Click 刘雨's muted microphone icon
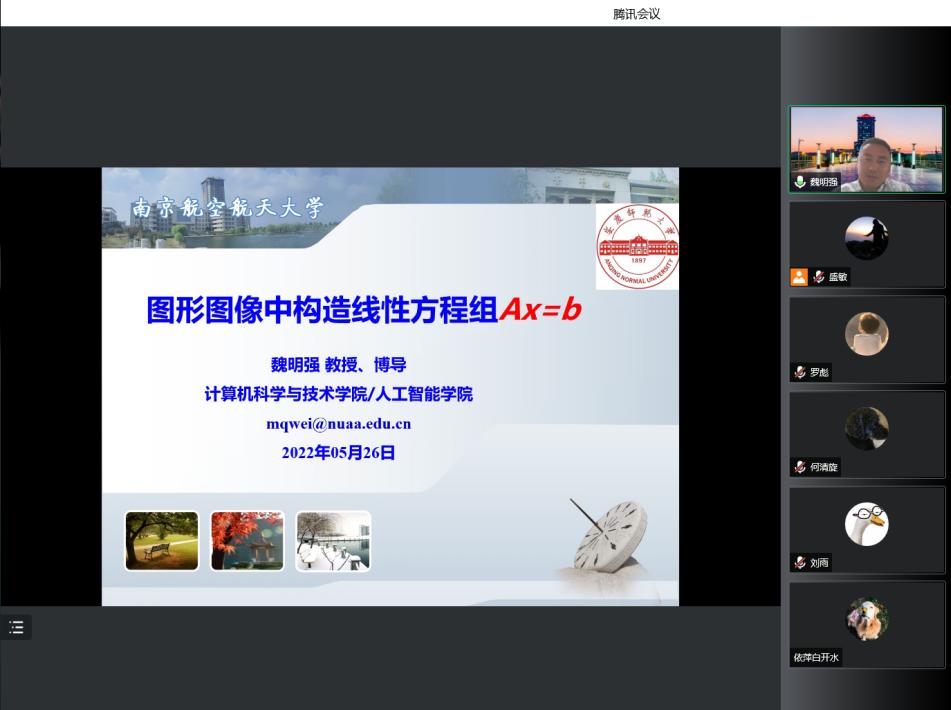 coord(800,563)
